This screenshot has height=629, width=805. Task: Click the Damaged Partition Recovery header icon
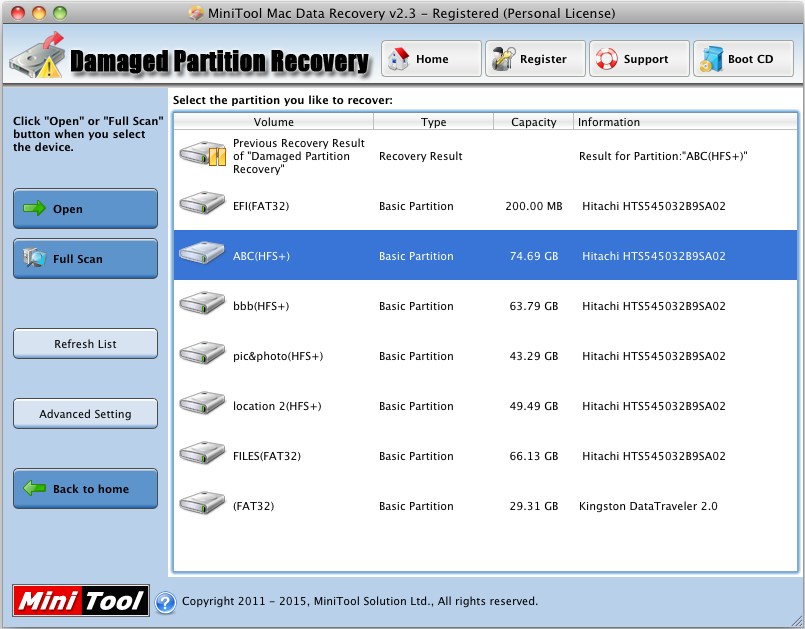37,55
